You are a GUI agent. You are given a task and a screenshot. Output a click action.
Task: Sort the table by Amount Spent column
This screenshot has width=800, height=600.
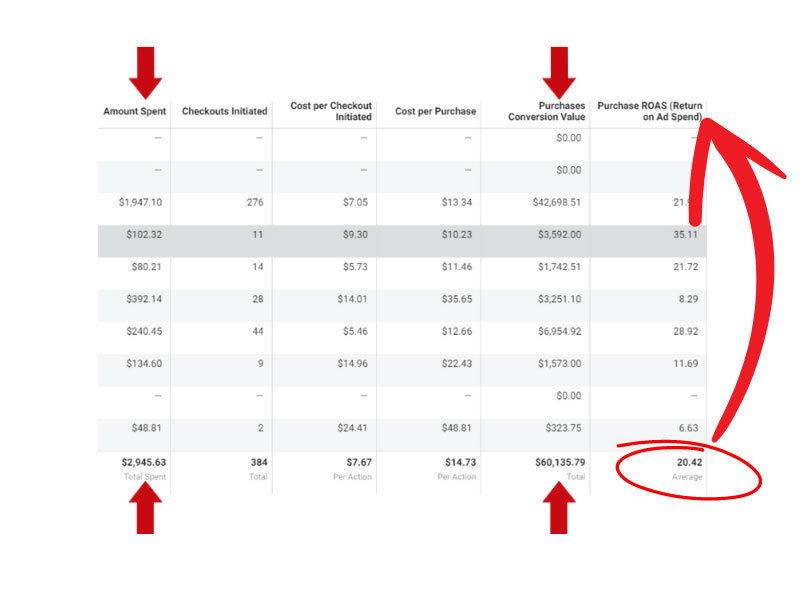(x=133, y=110)
